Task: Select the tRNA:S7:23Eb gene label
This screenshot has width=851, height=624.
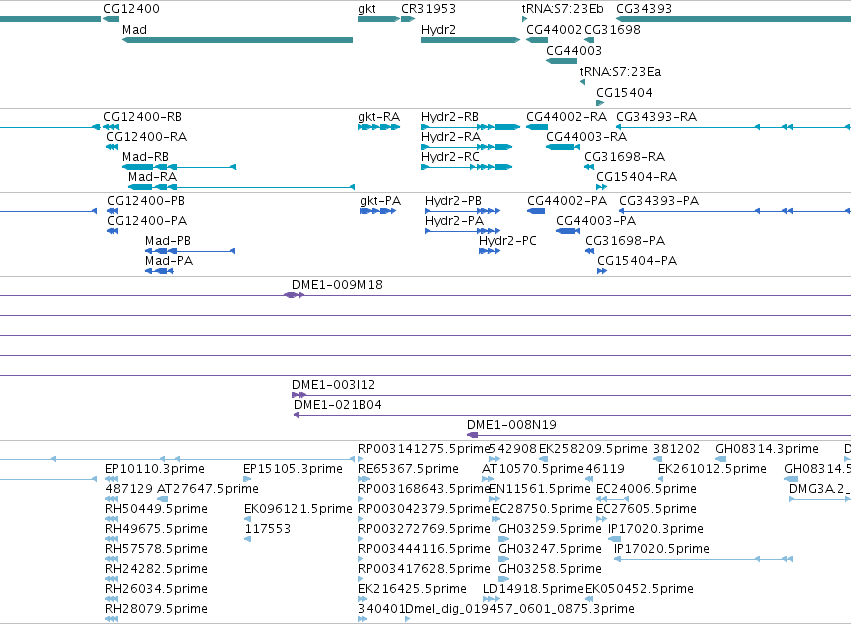Action: pos(562,9)
